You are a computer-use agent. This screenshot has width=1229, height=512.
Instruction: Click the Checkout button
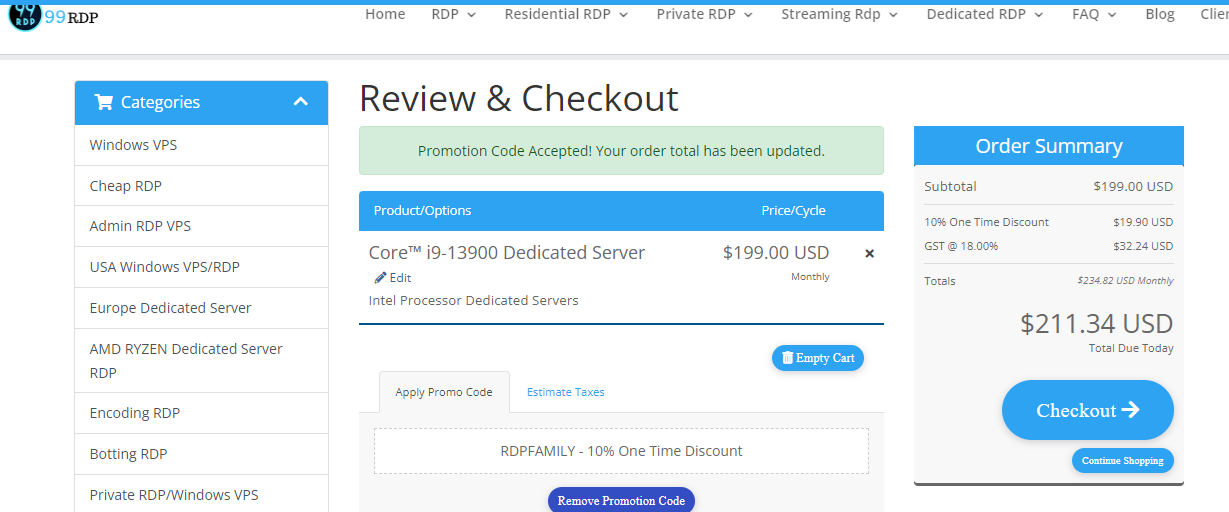coord(1088,410)
